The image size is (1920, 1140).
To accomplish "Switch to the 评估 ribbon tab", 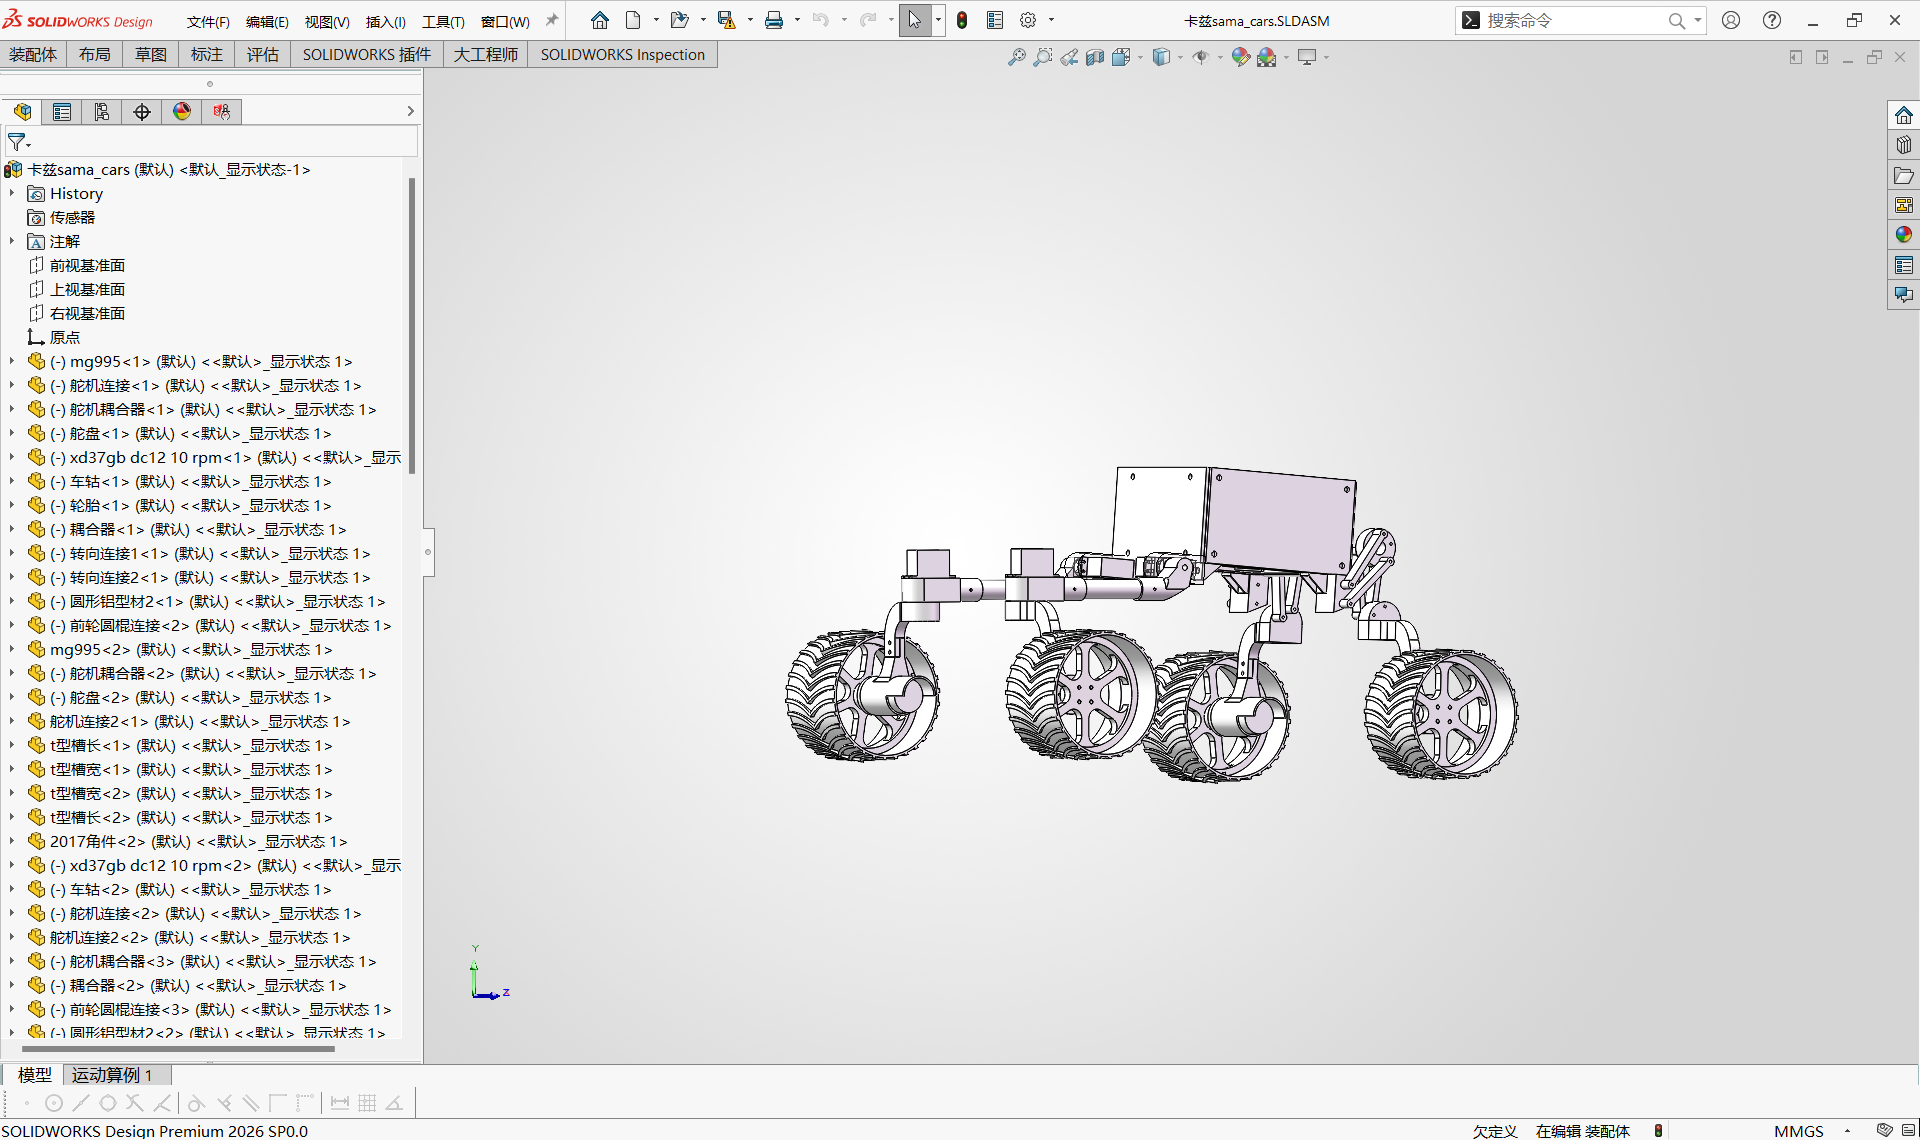I will pyautogui.click(x=263, y=55).
